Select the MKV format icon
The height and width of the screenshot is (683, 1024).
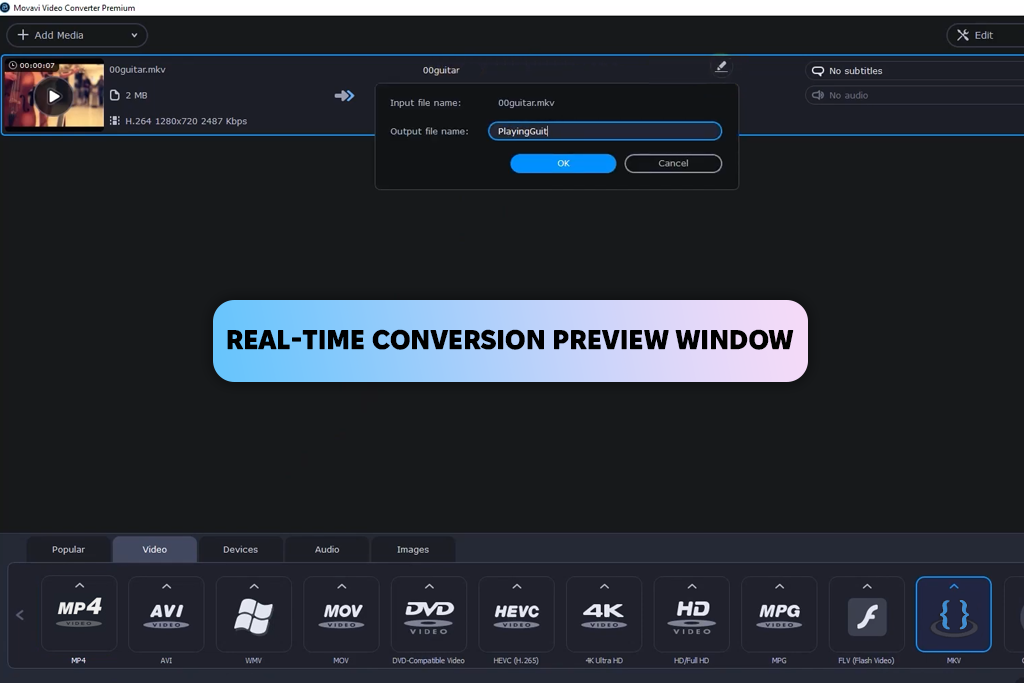point(953,614)
